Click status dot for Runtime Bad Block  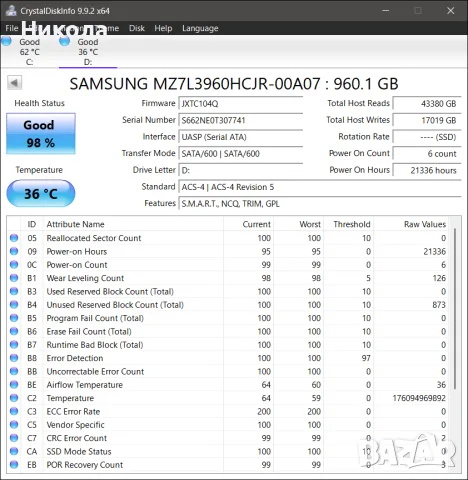point(14,344)
